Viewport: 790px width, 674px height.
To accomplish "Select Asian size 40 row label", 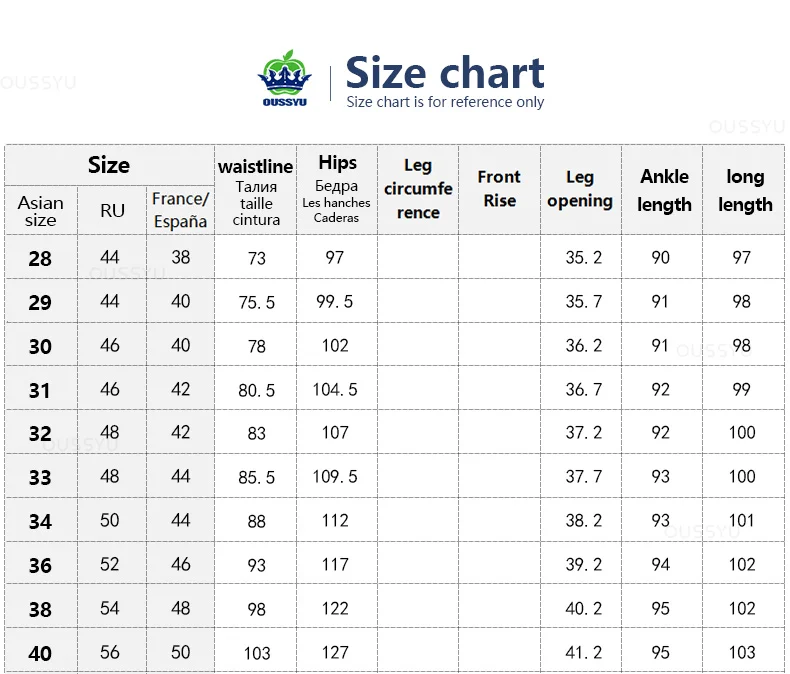I will pyautogui.click(x=40, y=653).
